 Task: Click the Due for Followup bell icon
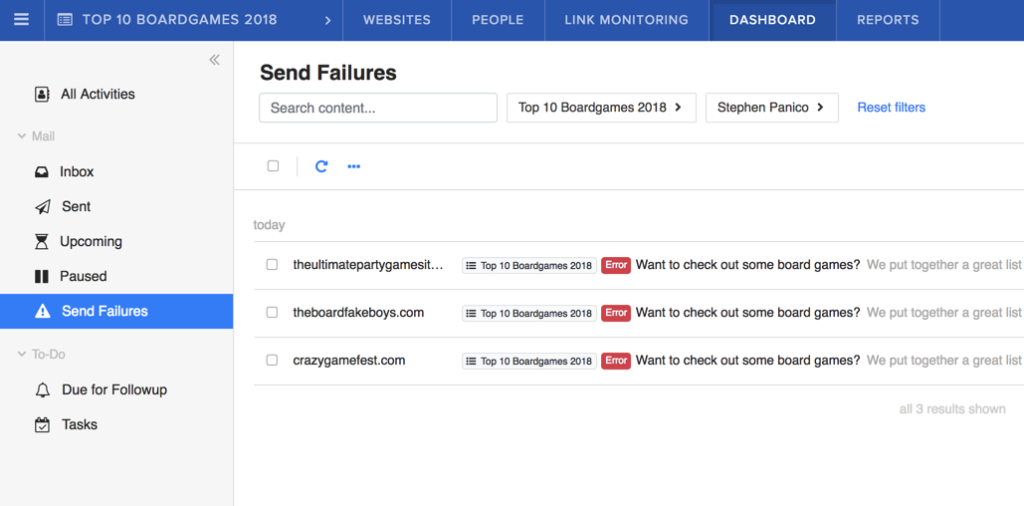tap(42, 390)
